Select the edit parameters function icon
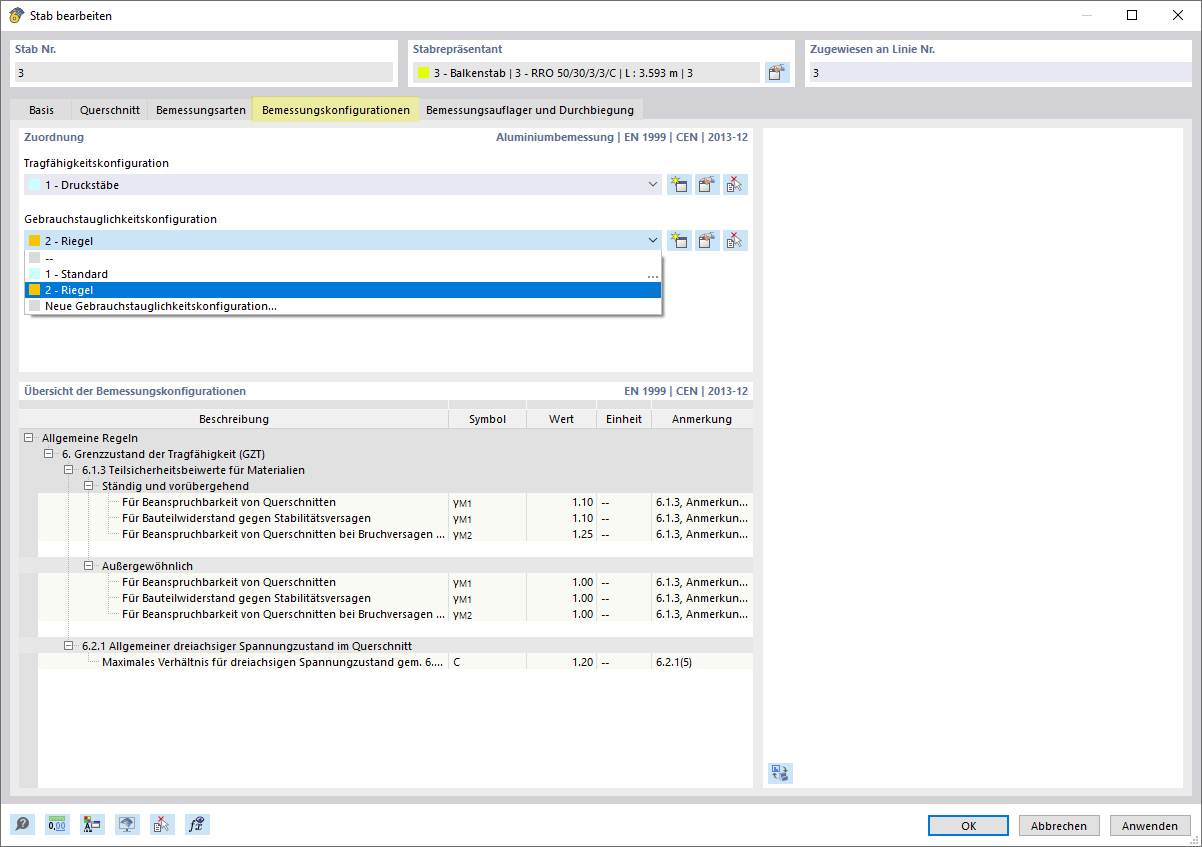This screenshot has width=1202, height=847. tap(197, 824)
